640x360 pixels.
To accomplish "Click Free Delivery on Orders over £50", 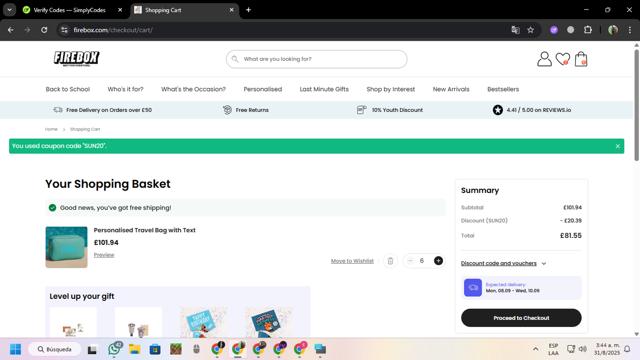I will click(102, 110).
